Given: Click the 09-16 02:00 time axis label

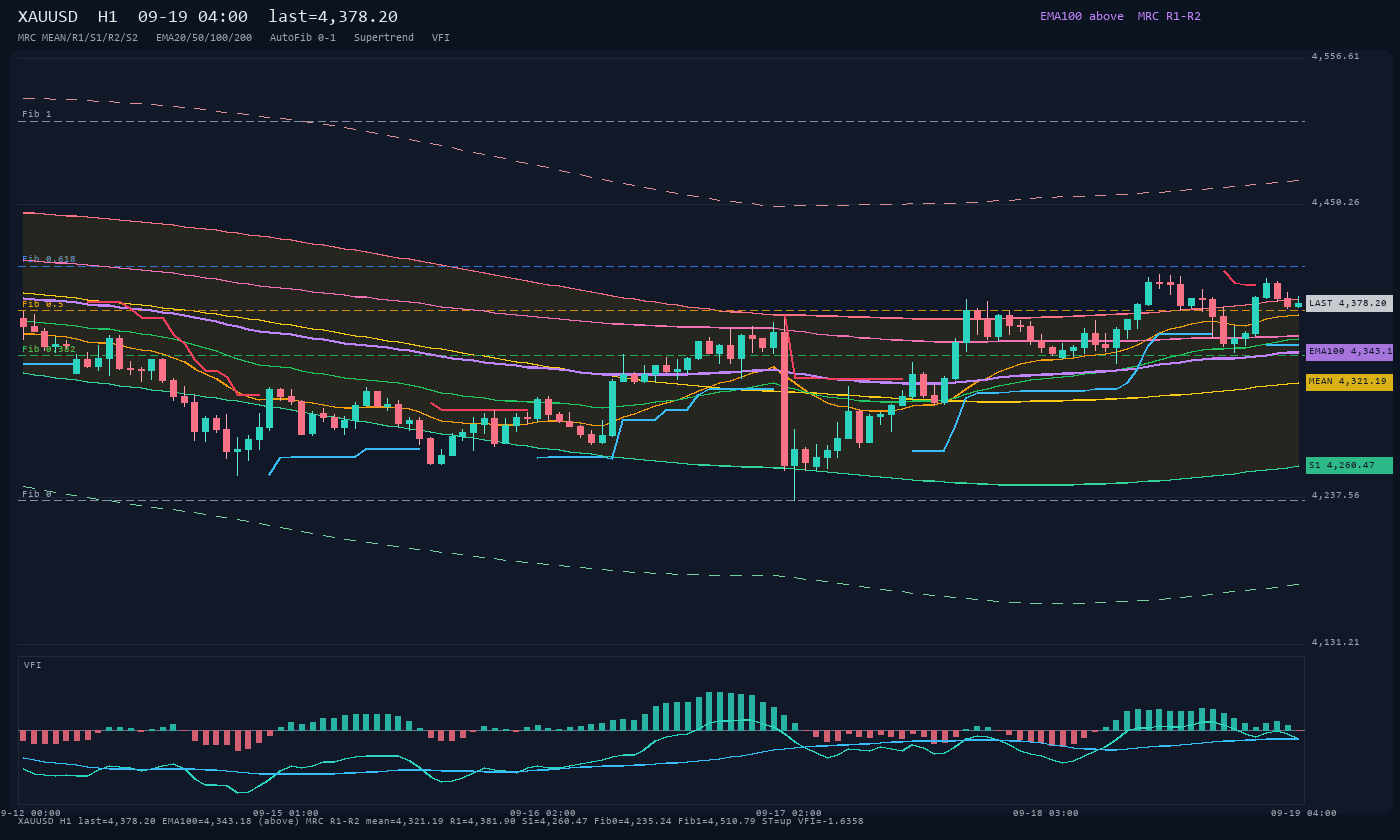Looking at the screenshot, I should click(x=543, y=813).
